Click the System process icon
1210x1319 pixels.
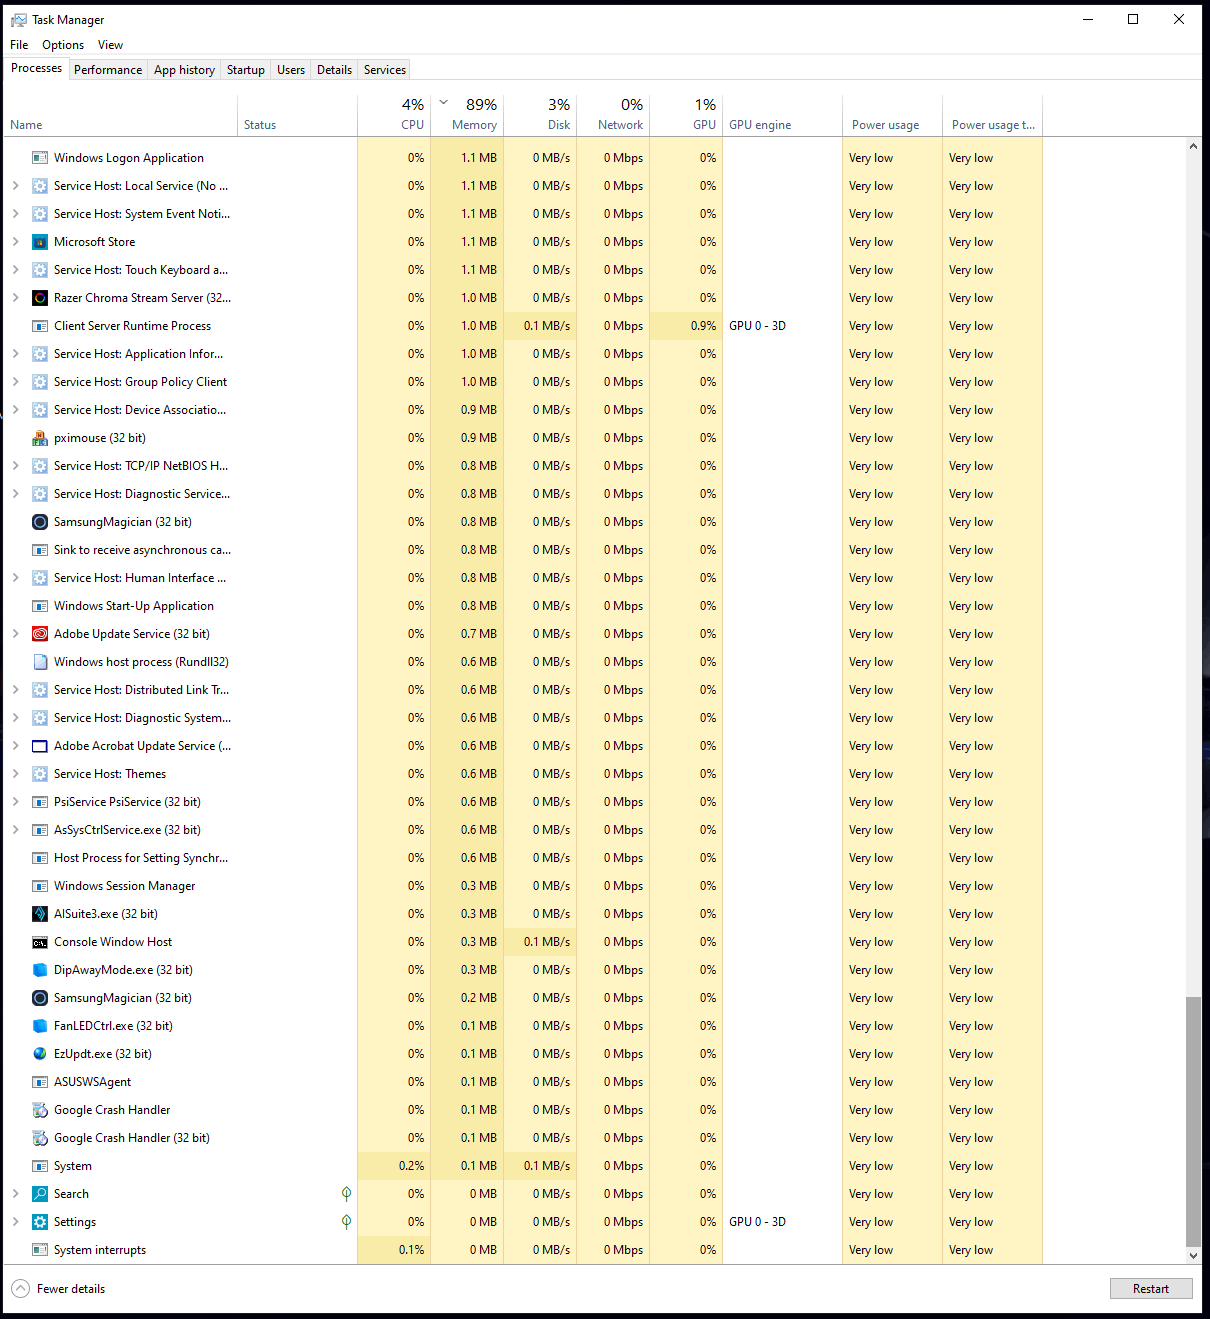point(40,1166)
